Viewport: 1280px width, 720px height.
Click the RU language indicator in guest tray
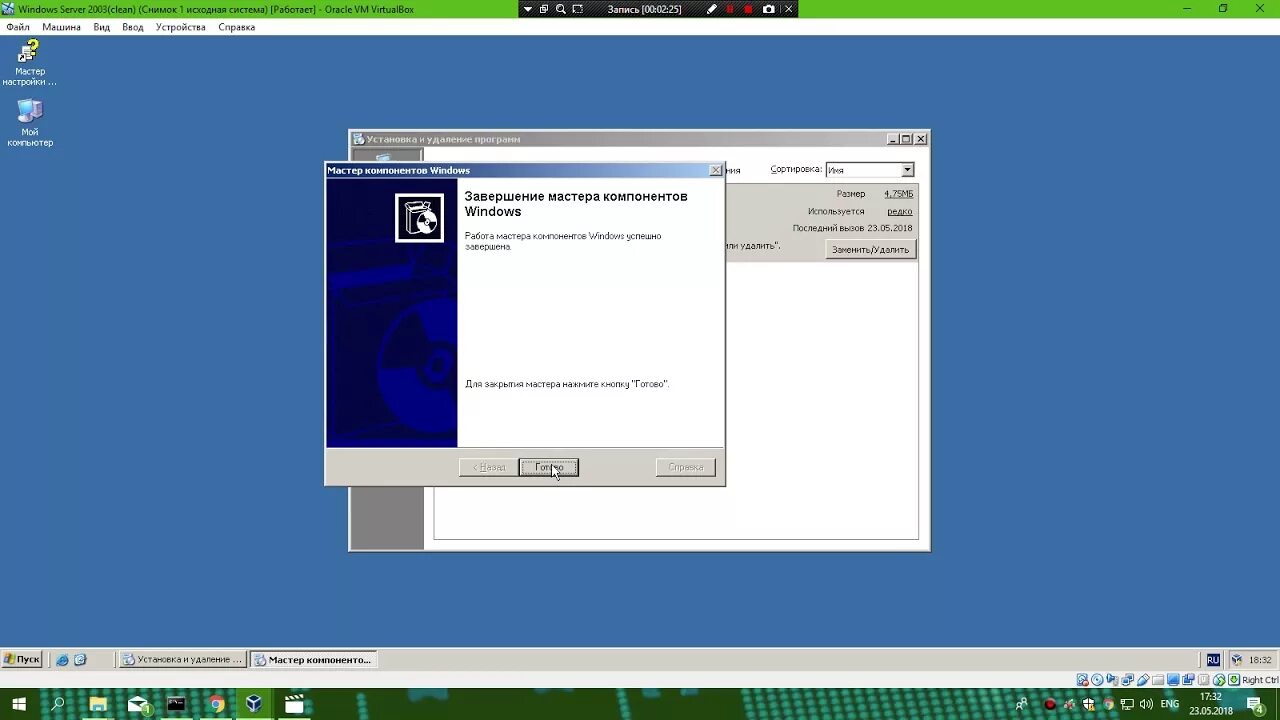click(x=1213, y=660)
